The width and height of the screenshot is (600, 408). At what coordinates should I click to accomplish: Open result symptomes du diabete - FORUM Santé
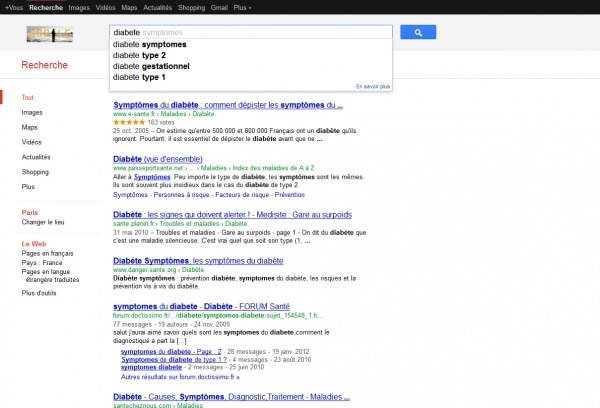coord(201,307)
